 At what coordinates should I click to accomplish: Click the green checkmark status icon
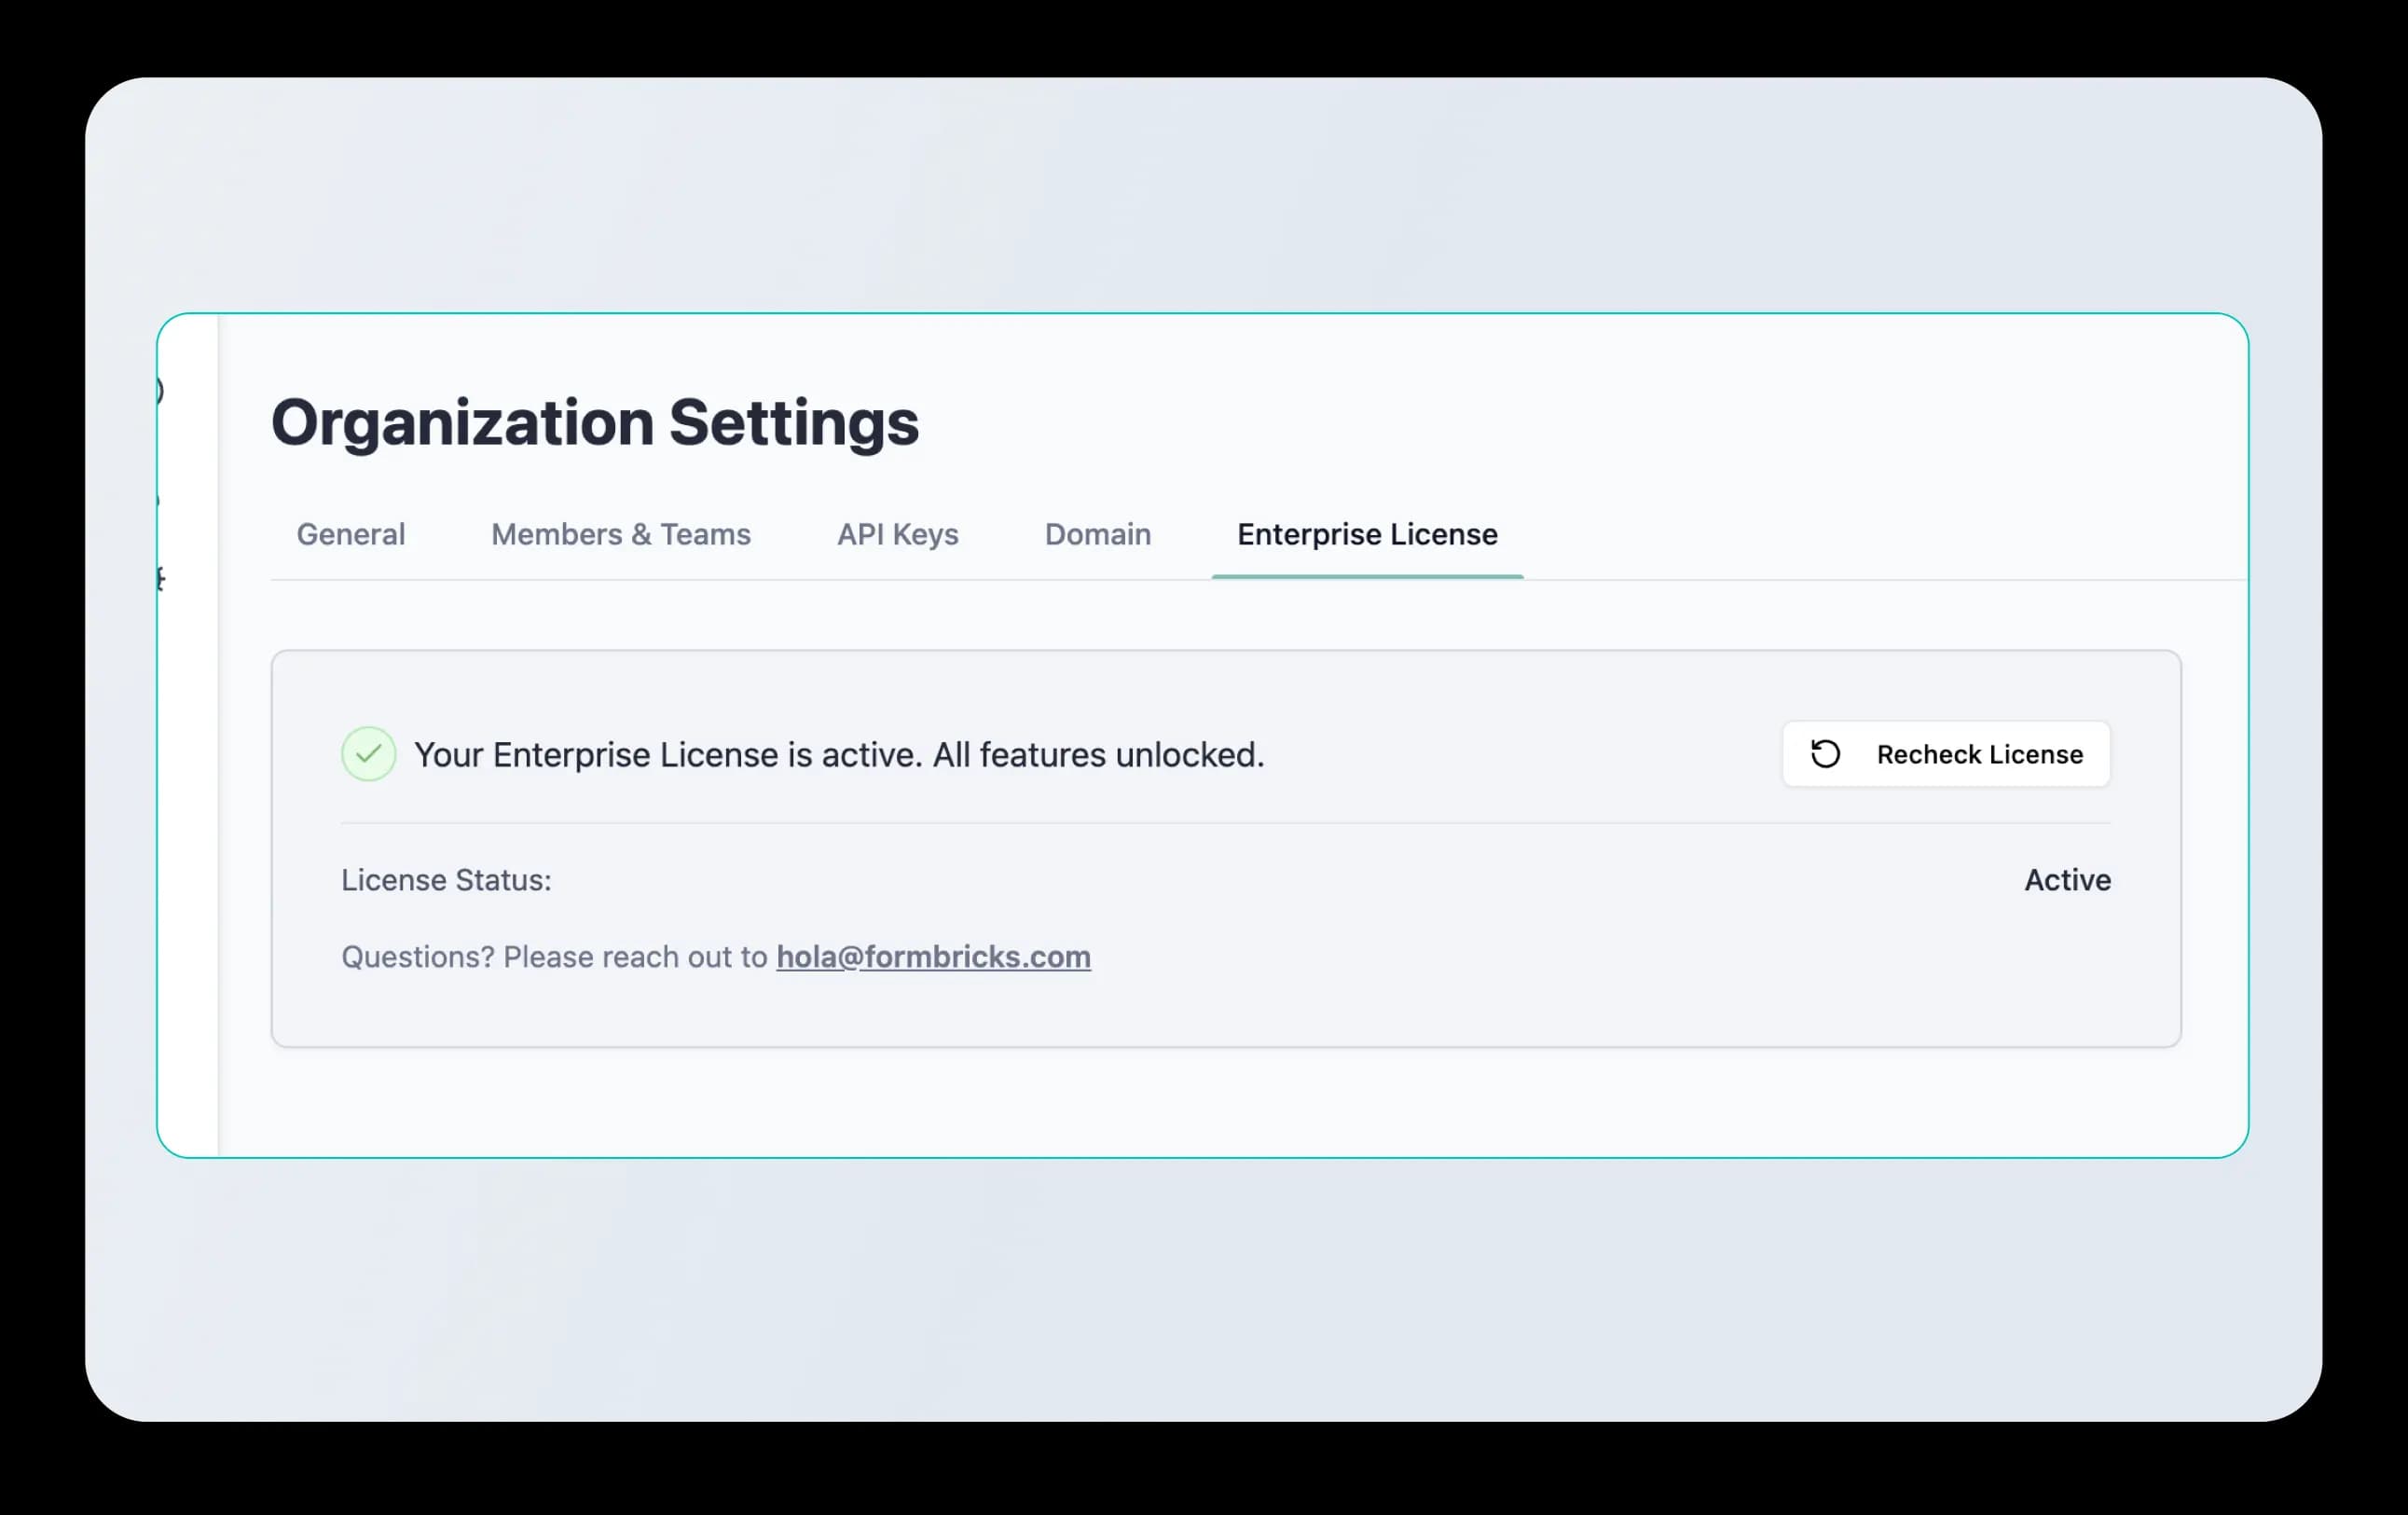(368, 754)
